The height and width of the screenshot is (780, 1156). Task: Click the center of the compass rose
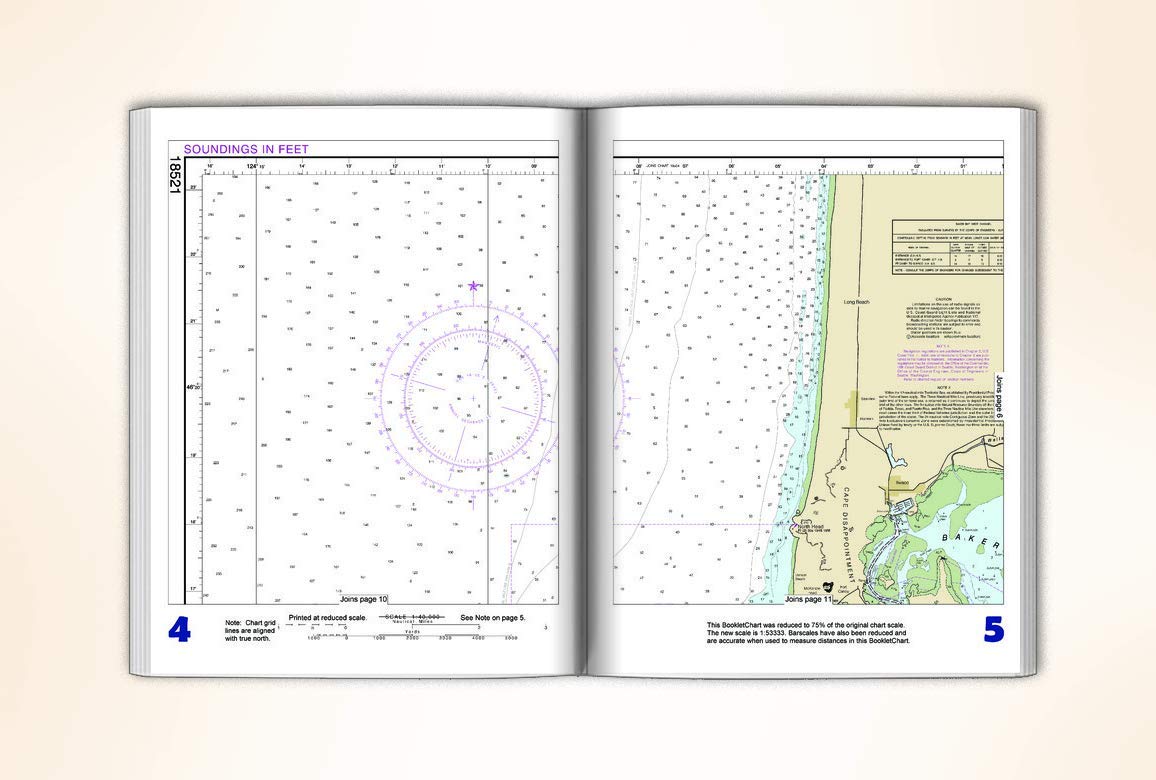473,398
